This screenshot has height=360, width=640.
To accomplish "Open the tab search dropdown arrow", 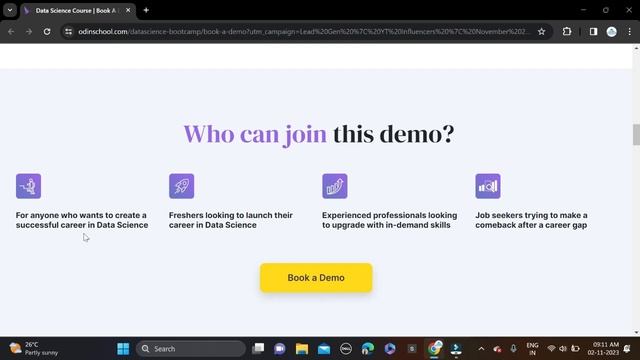I will click(x=10, y=10).
